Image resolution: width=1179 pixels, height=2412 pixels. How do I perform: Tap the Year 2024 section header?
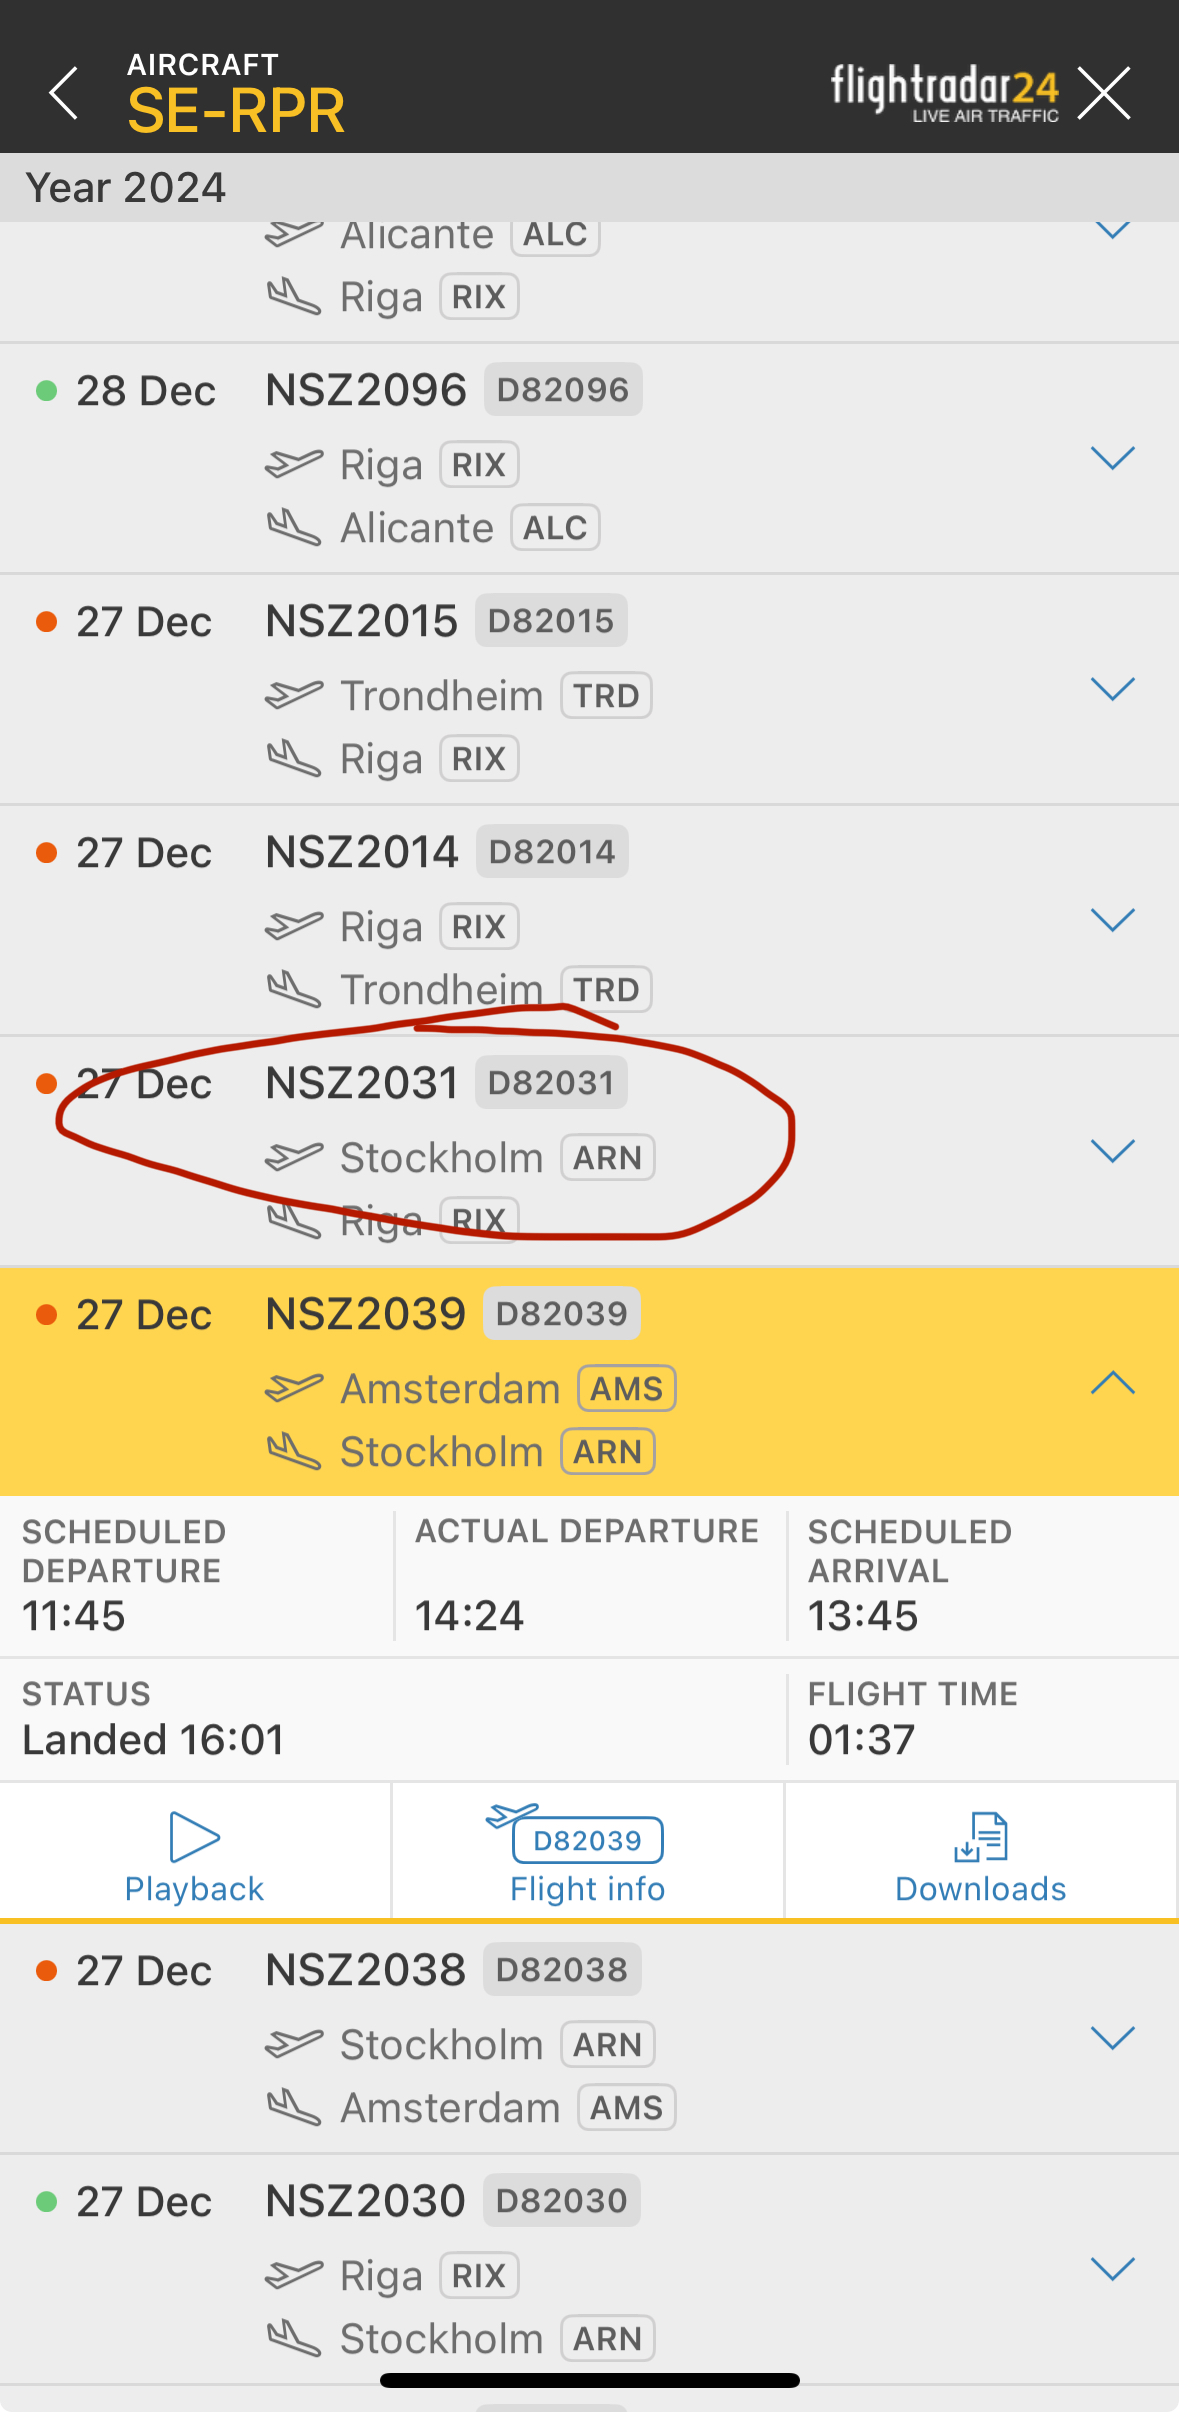coord(126,188)
